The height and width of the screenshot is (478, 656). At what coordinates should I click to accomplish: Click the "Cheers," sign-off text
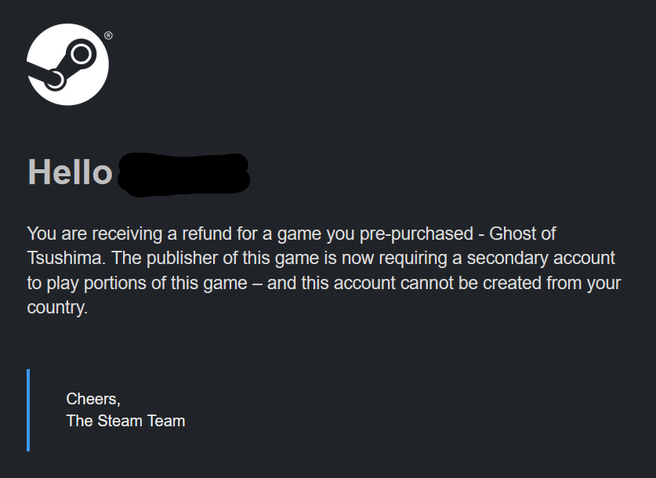93,399
